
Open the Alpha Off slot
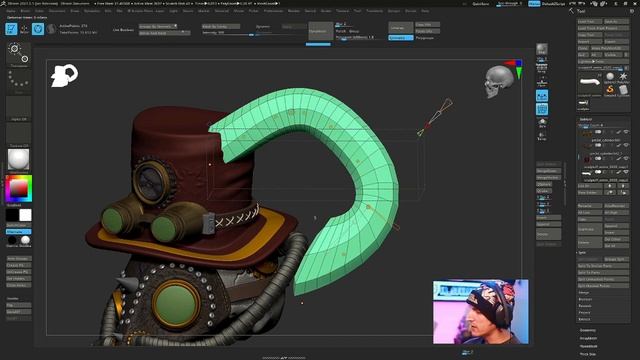[19, 108]
